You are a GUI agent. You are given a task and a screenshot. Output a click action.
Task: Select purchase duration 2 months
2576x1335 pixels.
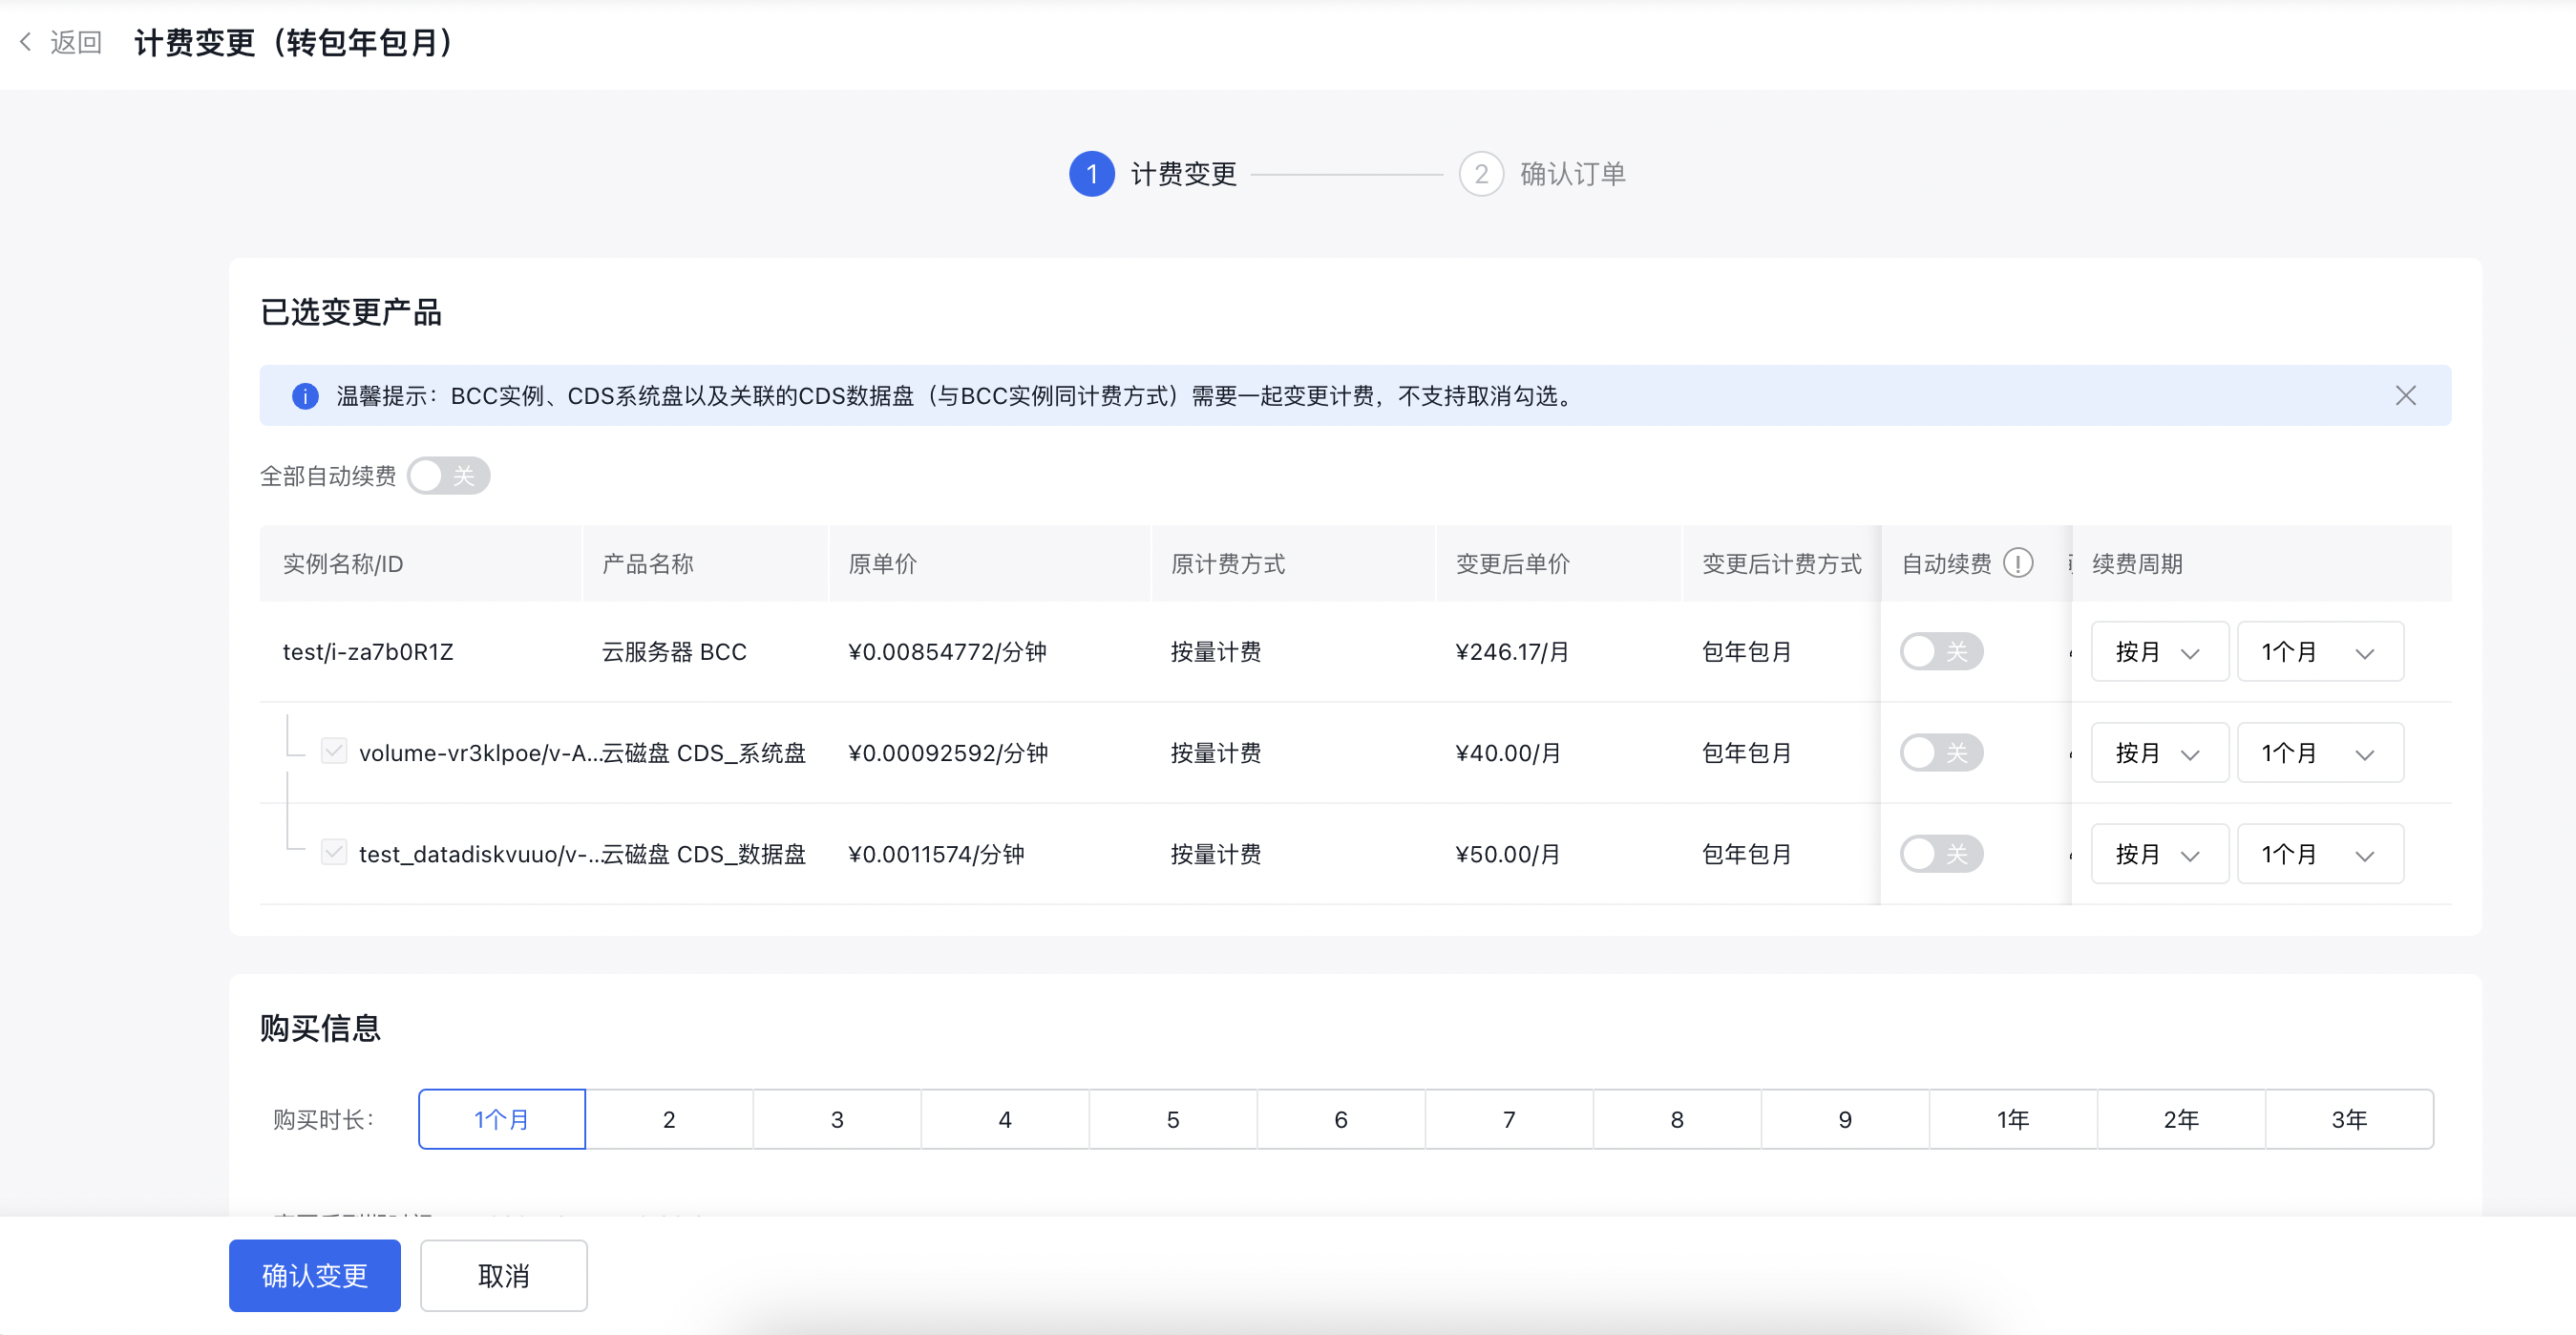point(669,1119)
